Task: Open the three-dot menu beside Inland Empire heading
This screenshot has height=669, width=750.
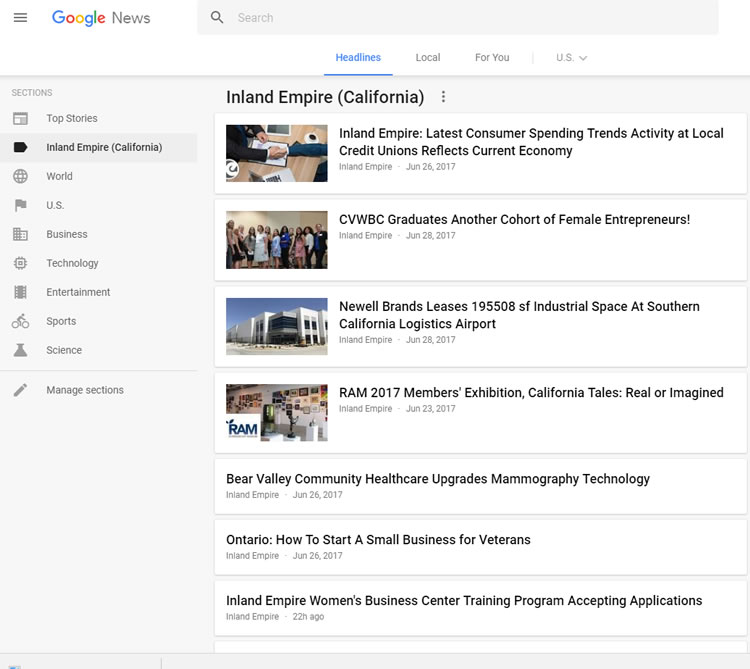Action: pyautogui.click(x=443, y=97)
